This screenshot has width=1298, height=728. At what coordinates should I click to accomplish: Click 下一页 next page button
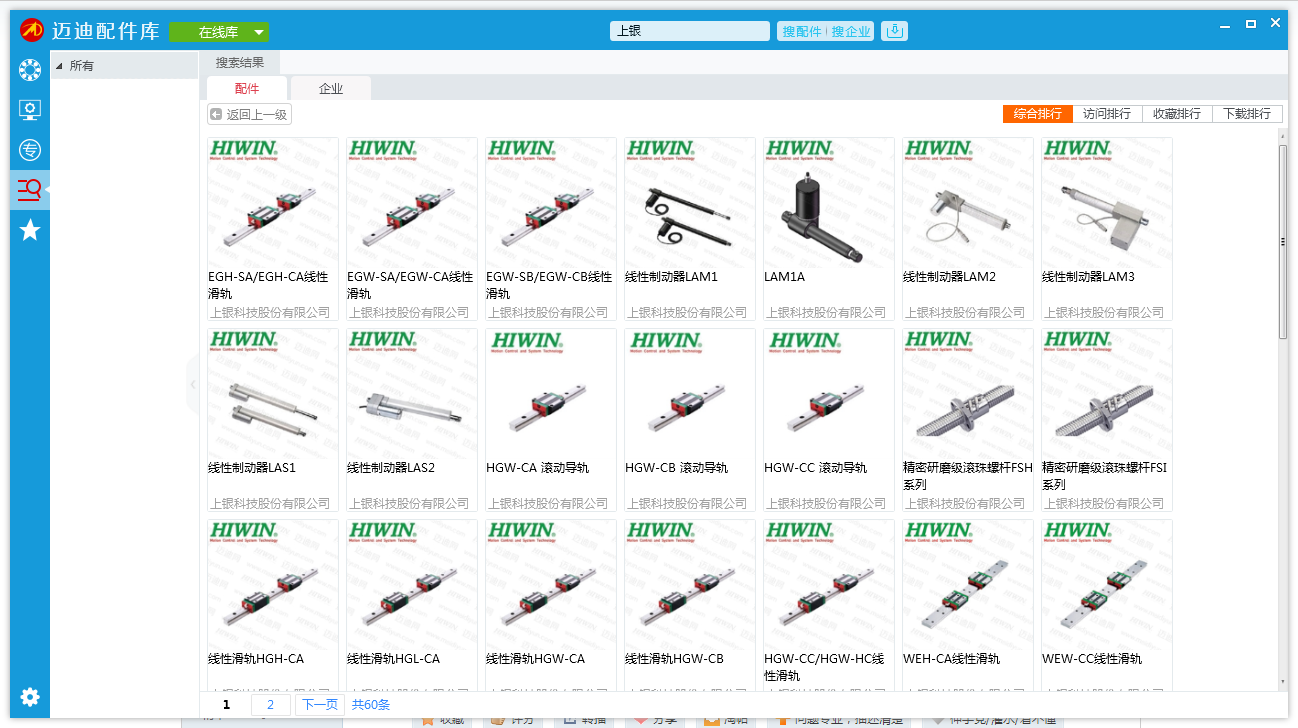point(320,705)
